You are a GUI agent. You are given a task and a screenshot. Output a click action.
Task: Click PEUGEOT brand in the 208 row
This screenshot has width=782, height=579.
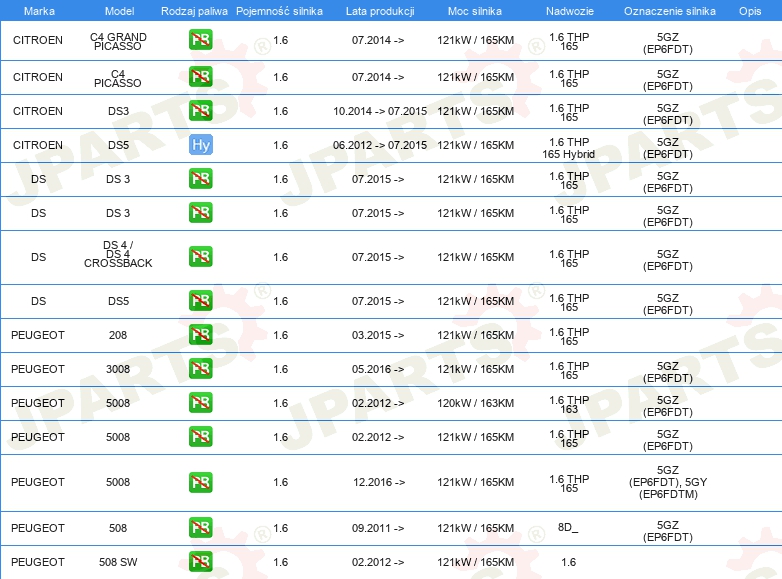pyautogui.click(x=38, y=335)
